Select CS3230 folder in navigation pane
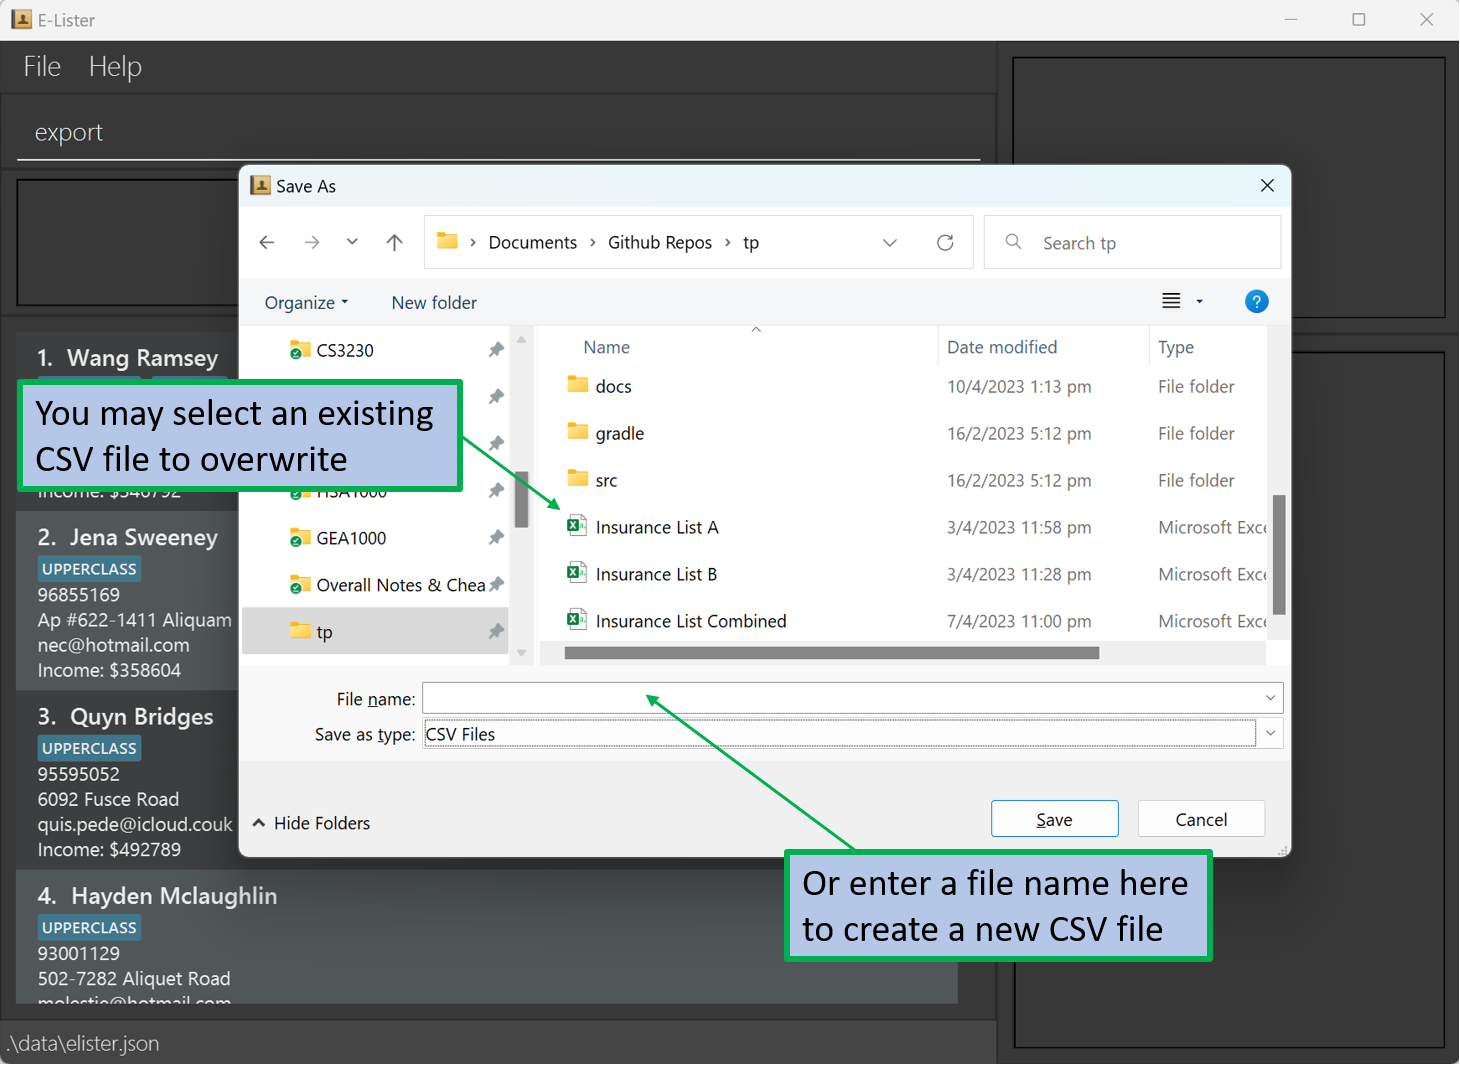1460x1066 pixels. tap(344, 350)
